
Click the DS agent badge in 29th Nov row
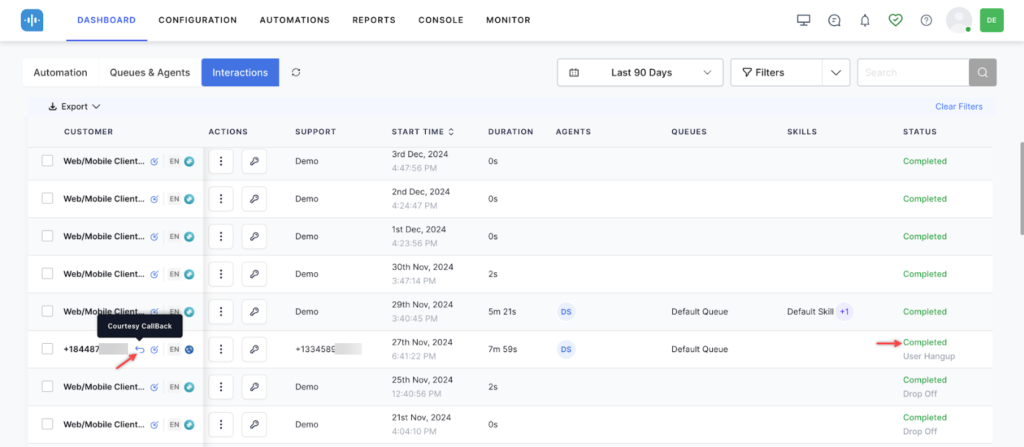pos(566,312)
